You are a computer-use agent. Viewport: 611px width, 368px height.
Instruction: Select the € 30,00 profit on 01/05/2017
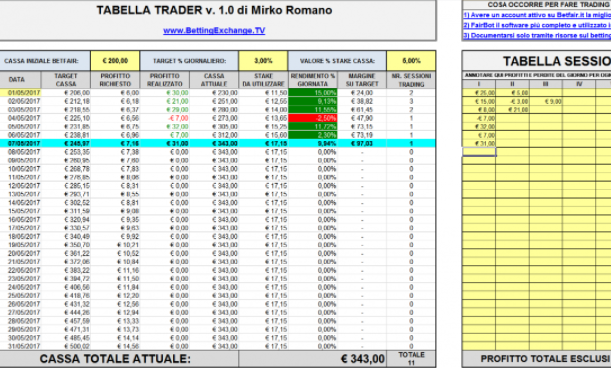(x=164, y=93)
